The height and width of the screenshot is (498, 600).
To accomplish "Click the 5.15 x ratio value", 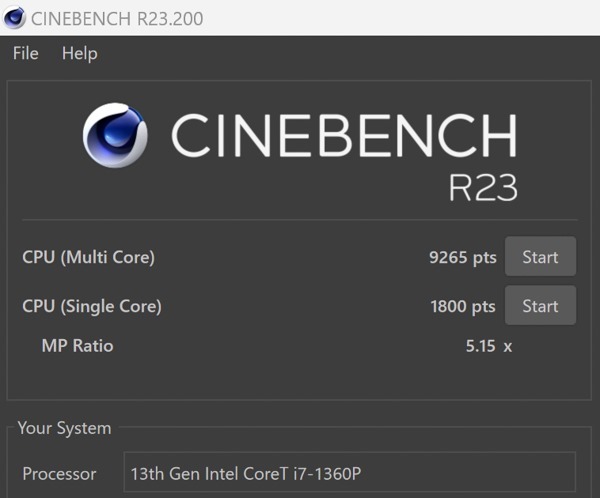I will pyautogui.click(x=489, y=346).
